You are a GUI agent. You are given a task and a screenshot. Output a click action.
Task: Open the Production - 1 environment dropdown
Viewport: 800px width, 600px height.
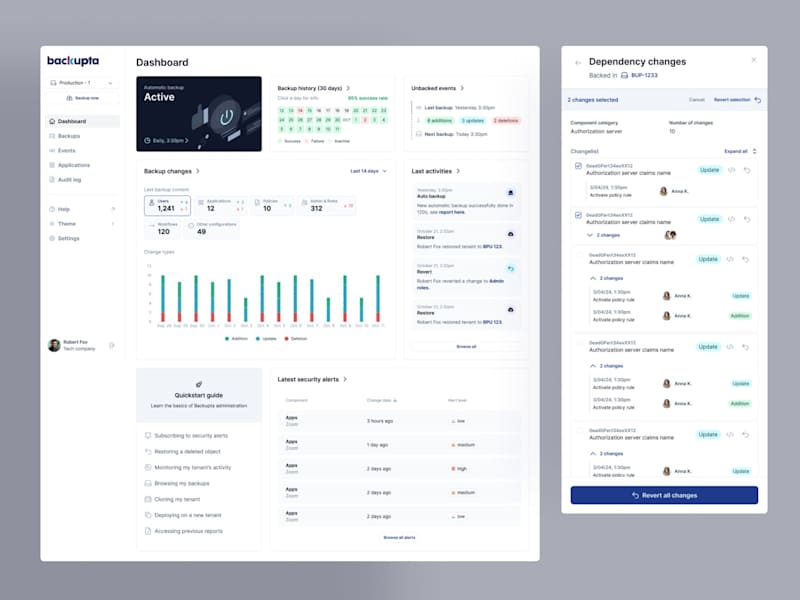click(83, 83)
